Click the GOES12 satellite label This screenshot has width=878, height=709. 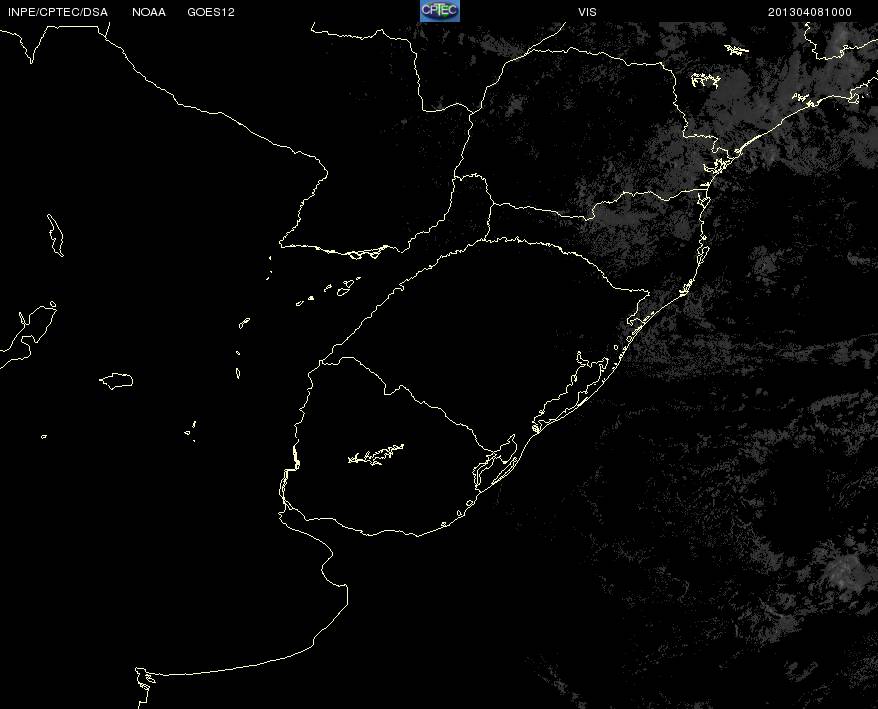[211, 12]
